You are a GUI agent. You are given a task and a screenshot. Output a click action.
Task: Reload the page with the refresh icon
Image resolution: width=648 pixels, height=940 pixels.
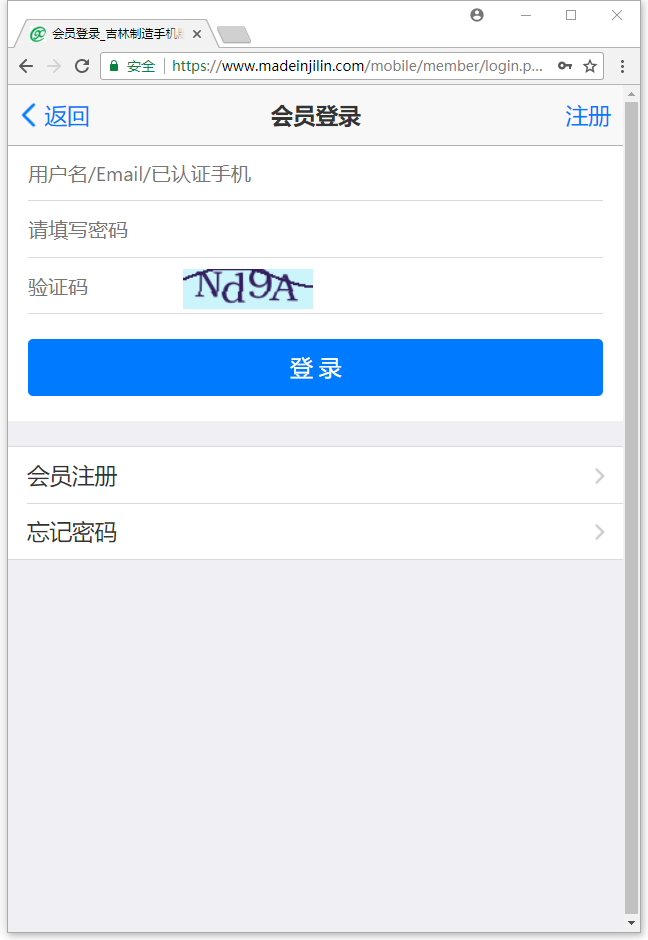pyautogui.click(x=82, y=66)
